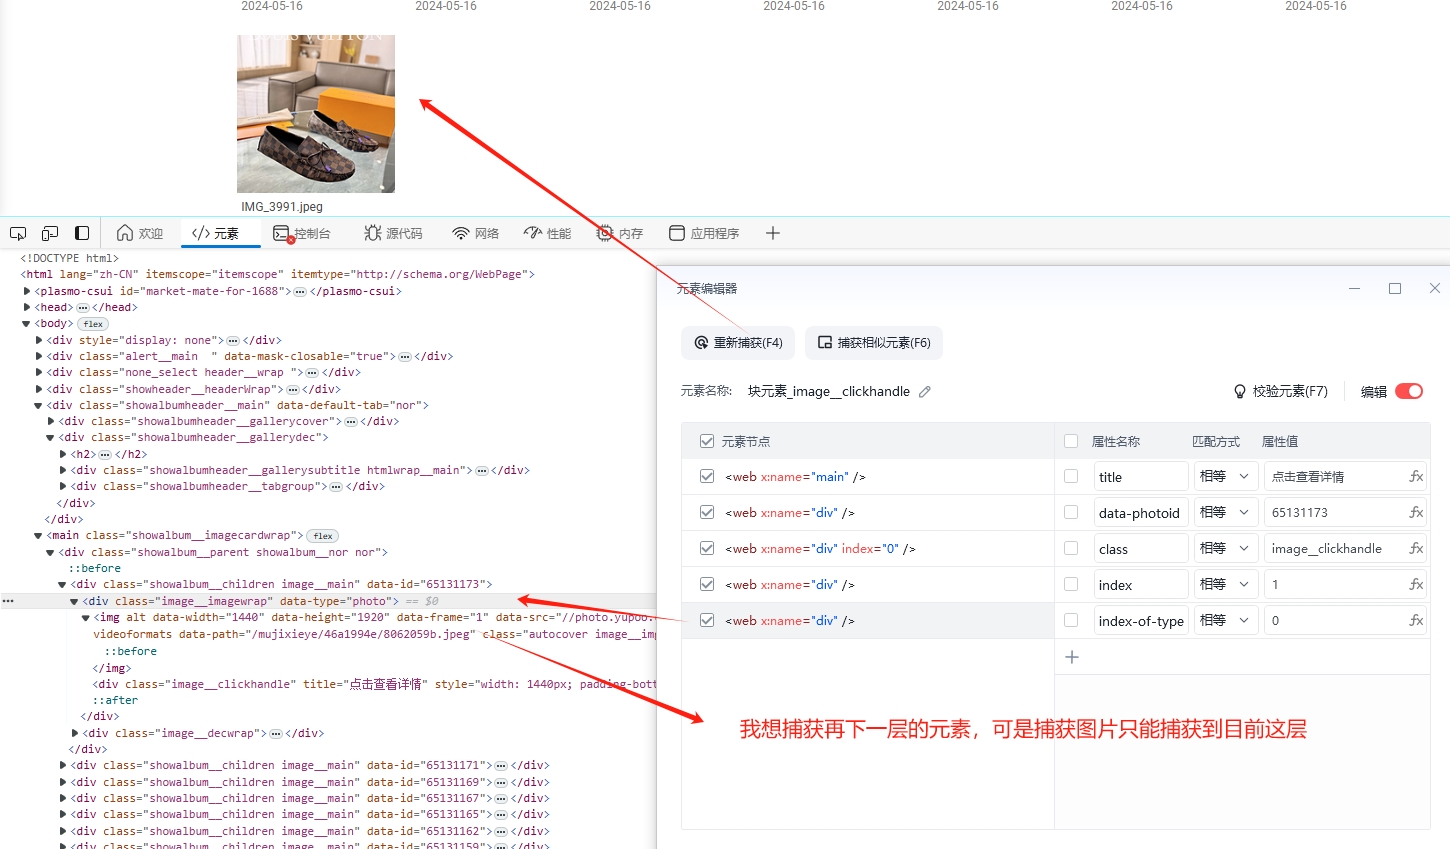Click the pencil icon to rename the element
The height and width of the screenshot is (849, 1450).
pyautogui.click(x=925, y=392)
